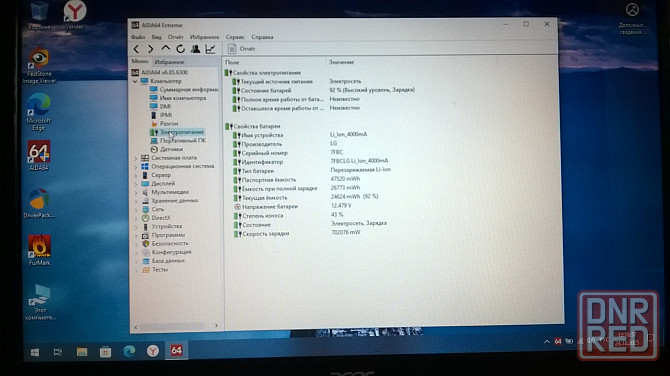The height and width of the screenshot is (376, 670).
Task: Select the Скорость зарядки row
Action: point(297,233)
